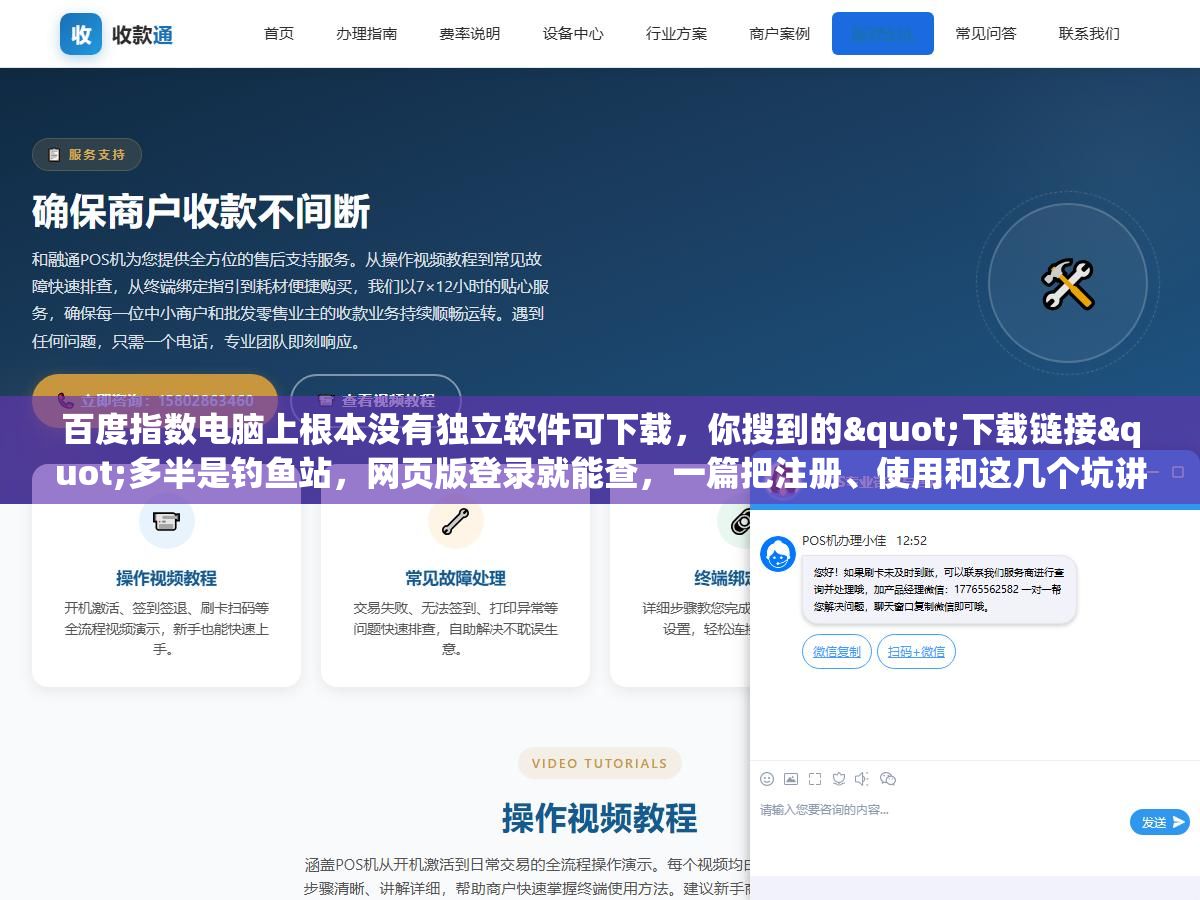Click the 查看视频教程 button
Image resolution: width=1200 pixels, height=900 pixels.
pyautogui.click(x=376, y=400)
